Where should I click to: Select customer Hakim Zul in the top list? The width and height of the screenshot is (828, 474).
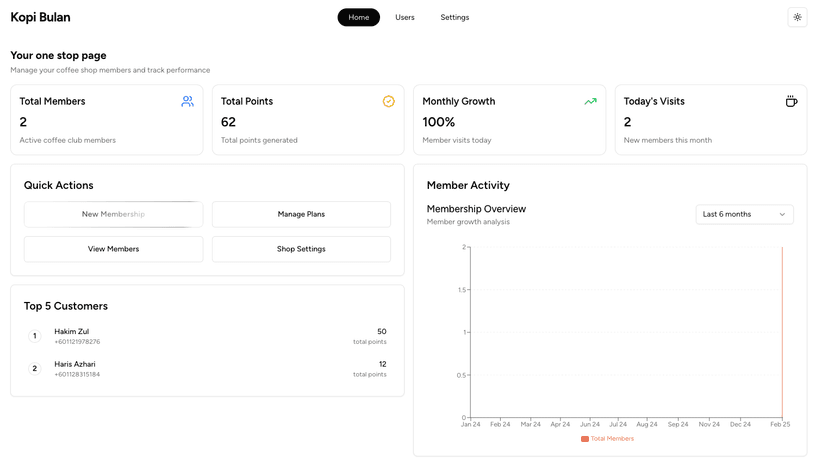[x=72, y=332]
